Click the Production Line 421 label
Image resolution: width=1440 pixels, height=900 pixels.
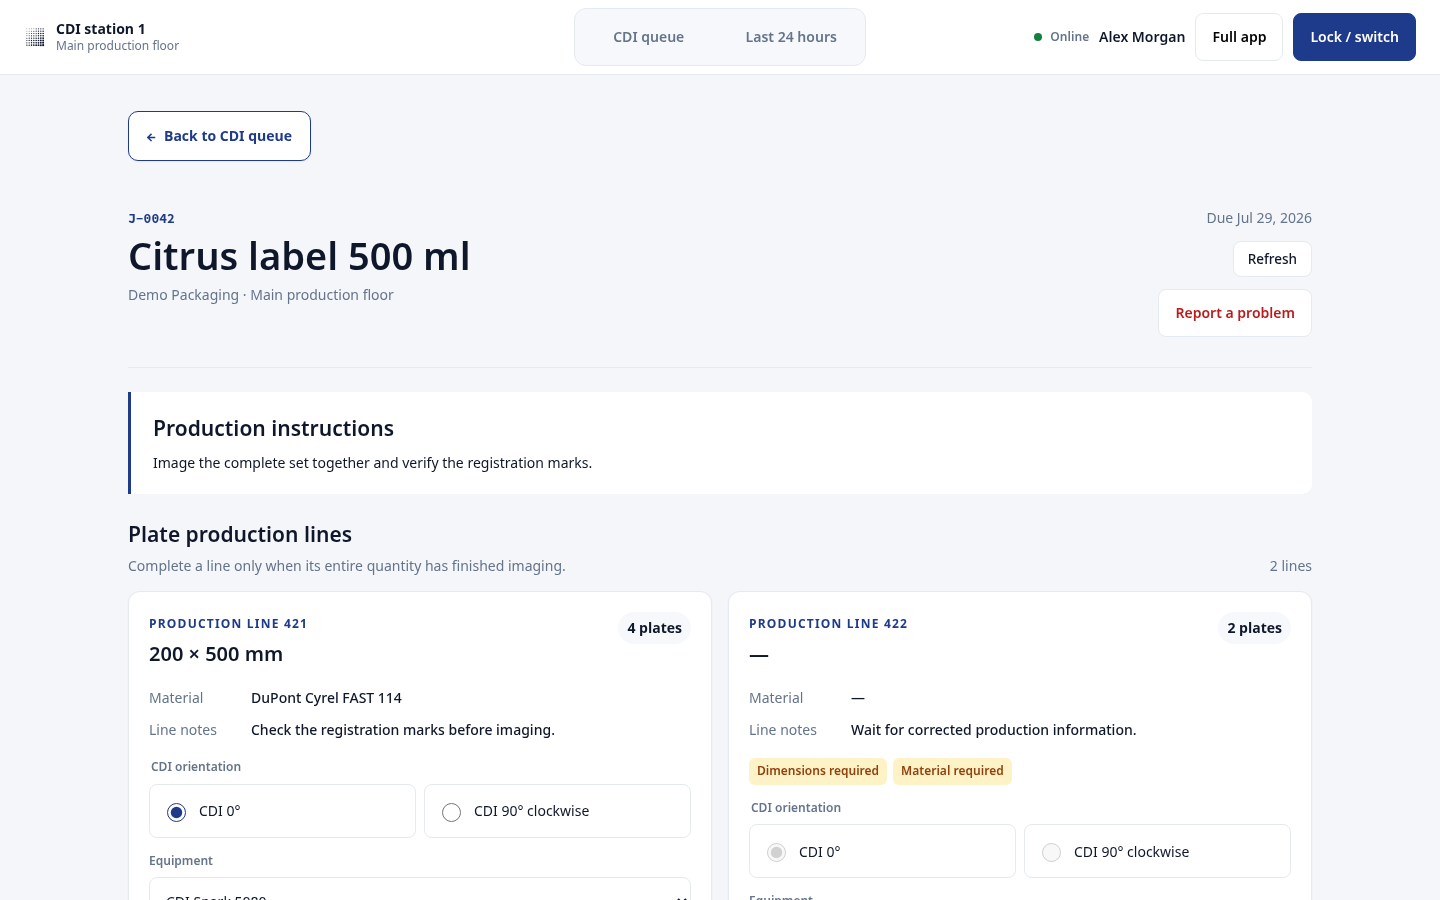[228, 623]
